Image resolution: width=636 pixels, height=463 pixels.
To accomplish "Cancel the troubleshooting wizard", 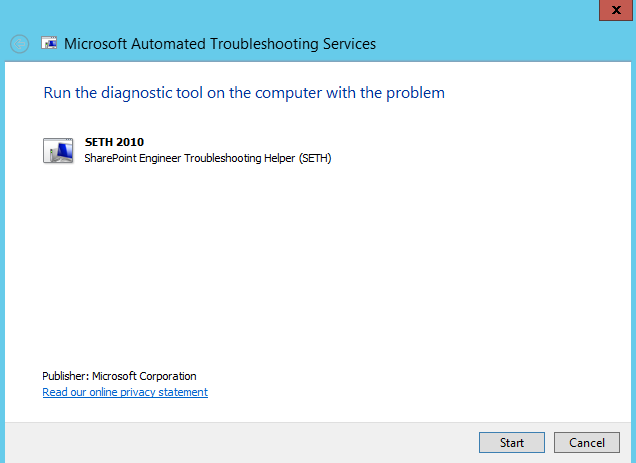I will point(587,442).
